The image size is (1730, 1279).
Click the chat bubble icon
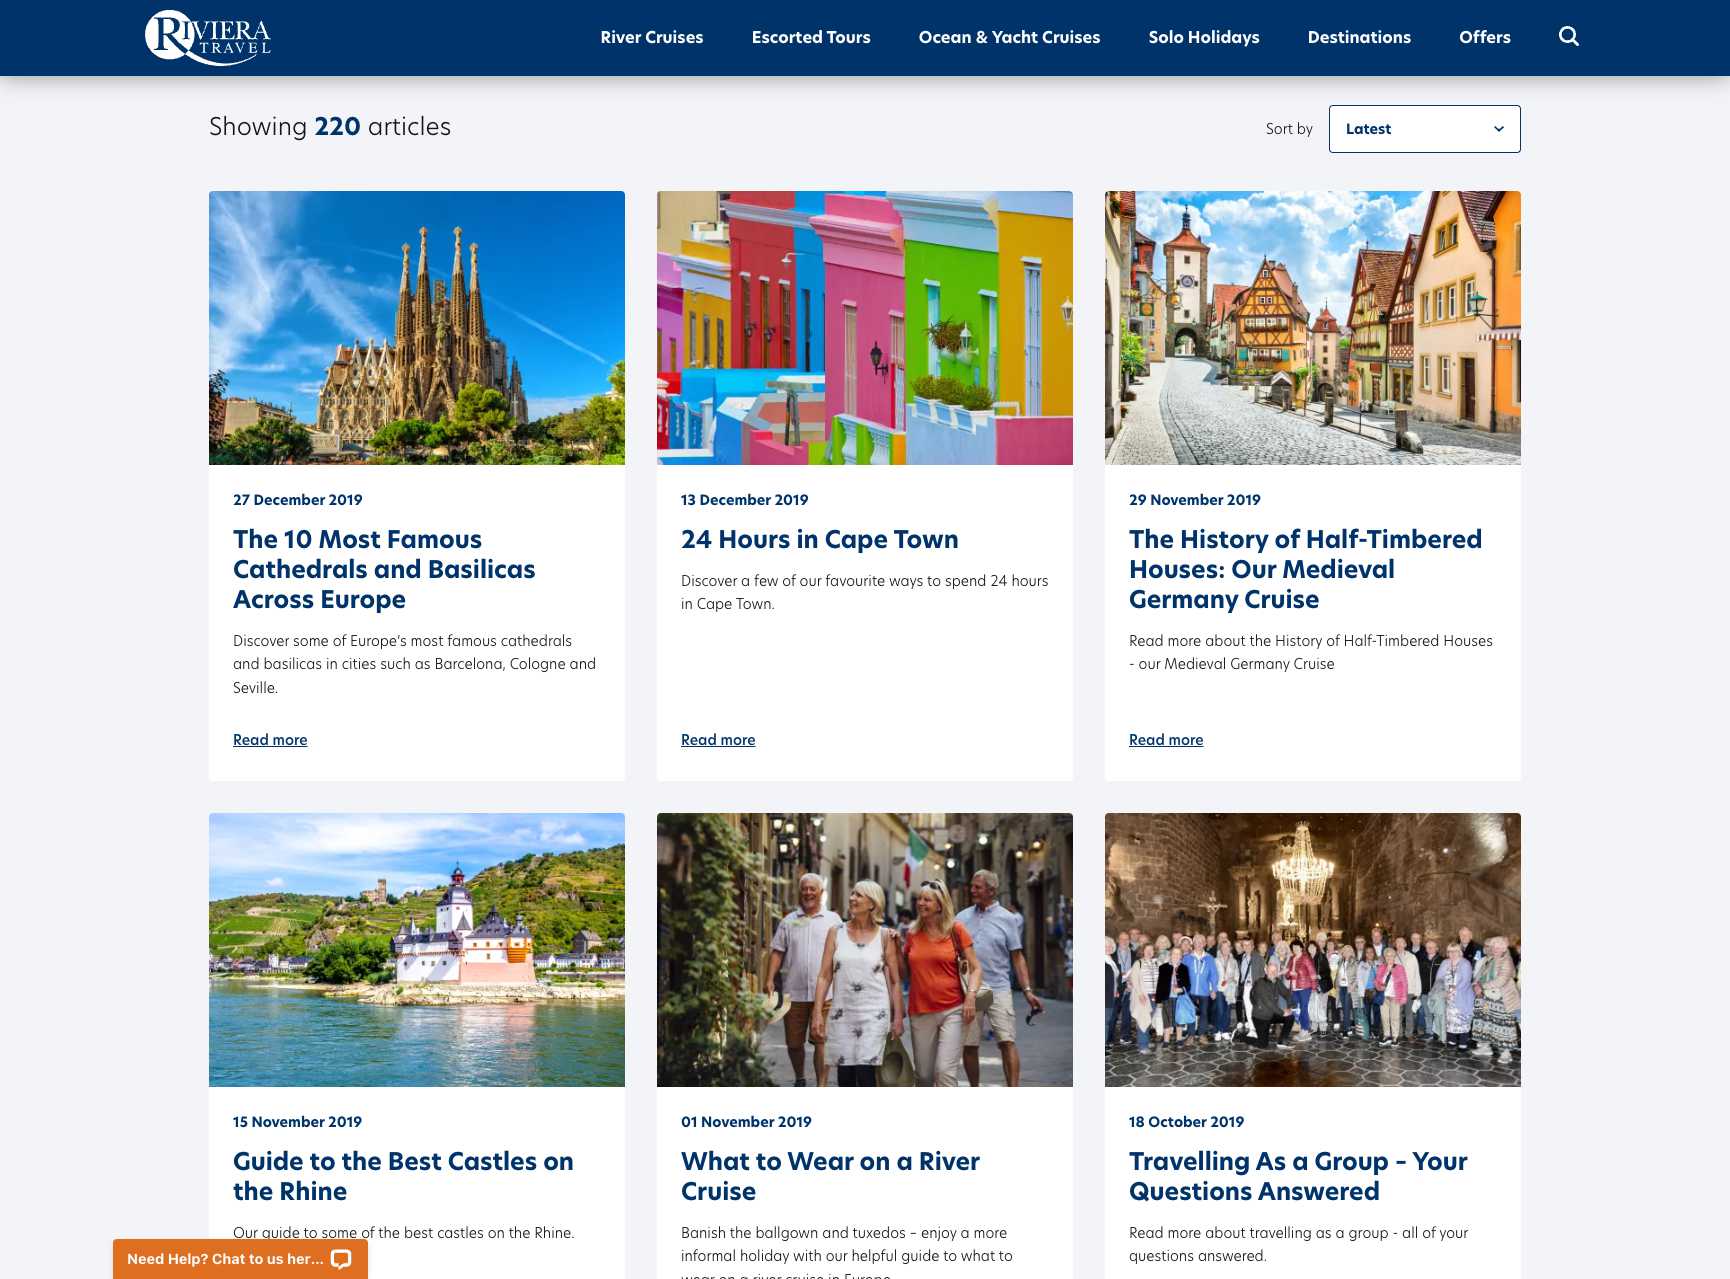pos(341,1259)
